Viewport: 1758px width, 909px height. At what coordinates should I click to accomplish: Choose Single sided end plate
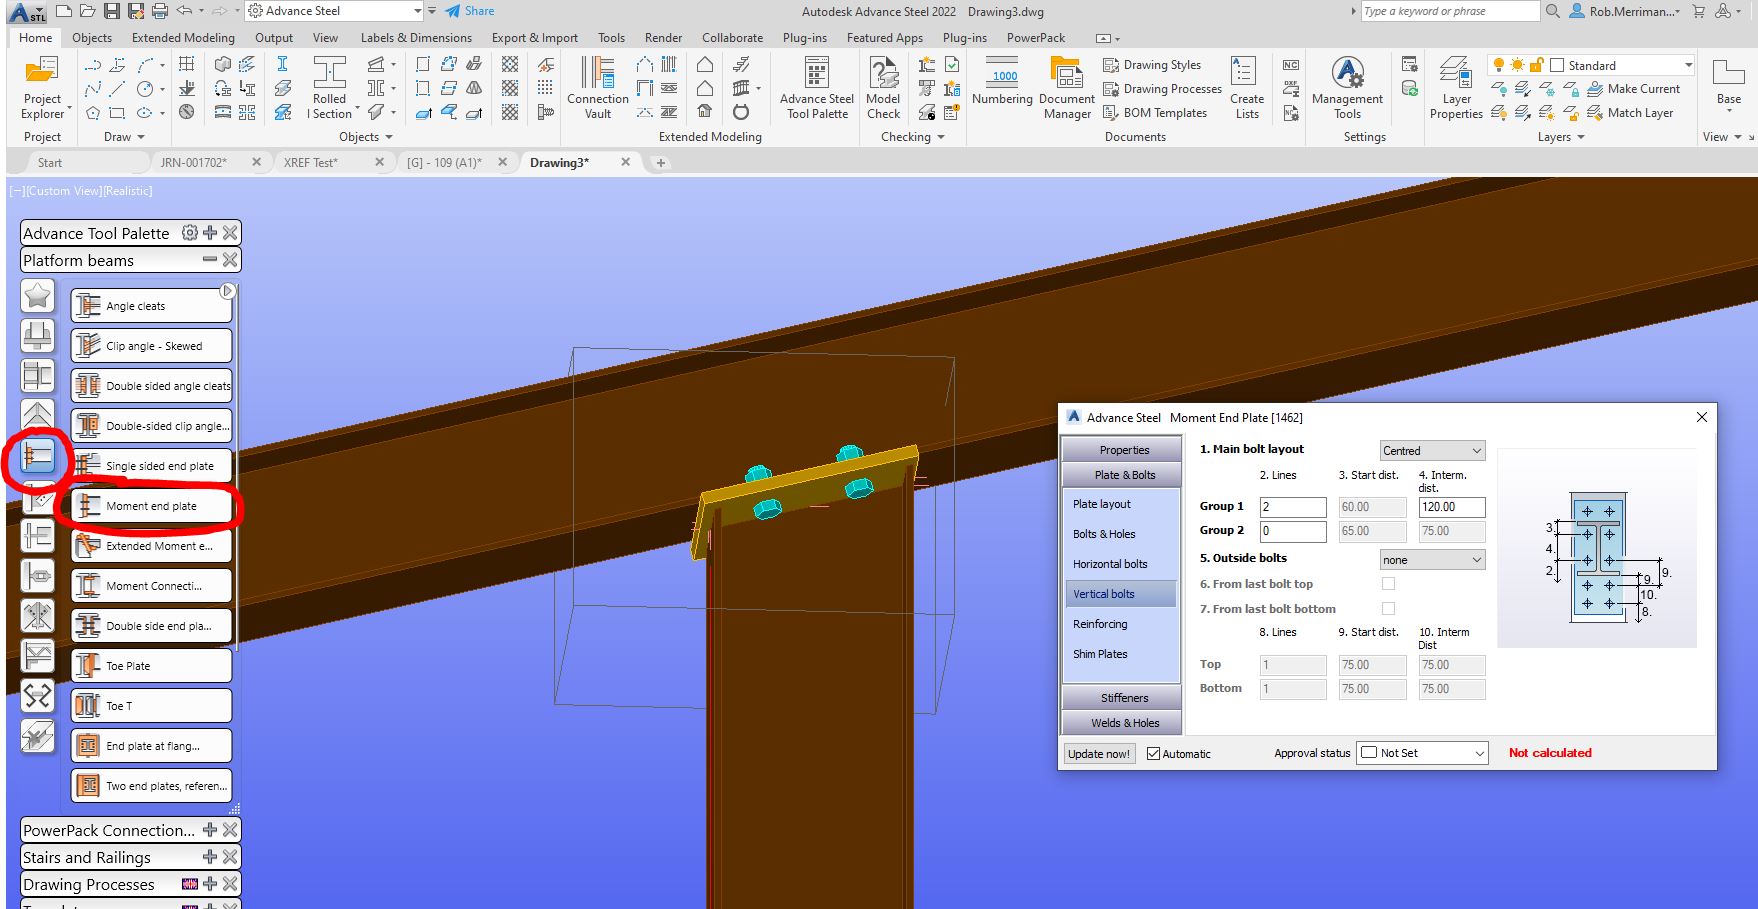point(151,466)
